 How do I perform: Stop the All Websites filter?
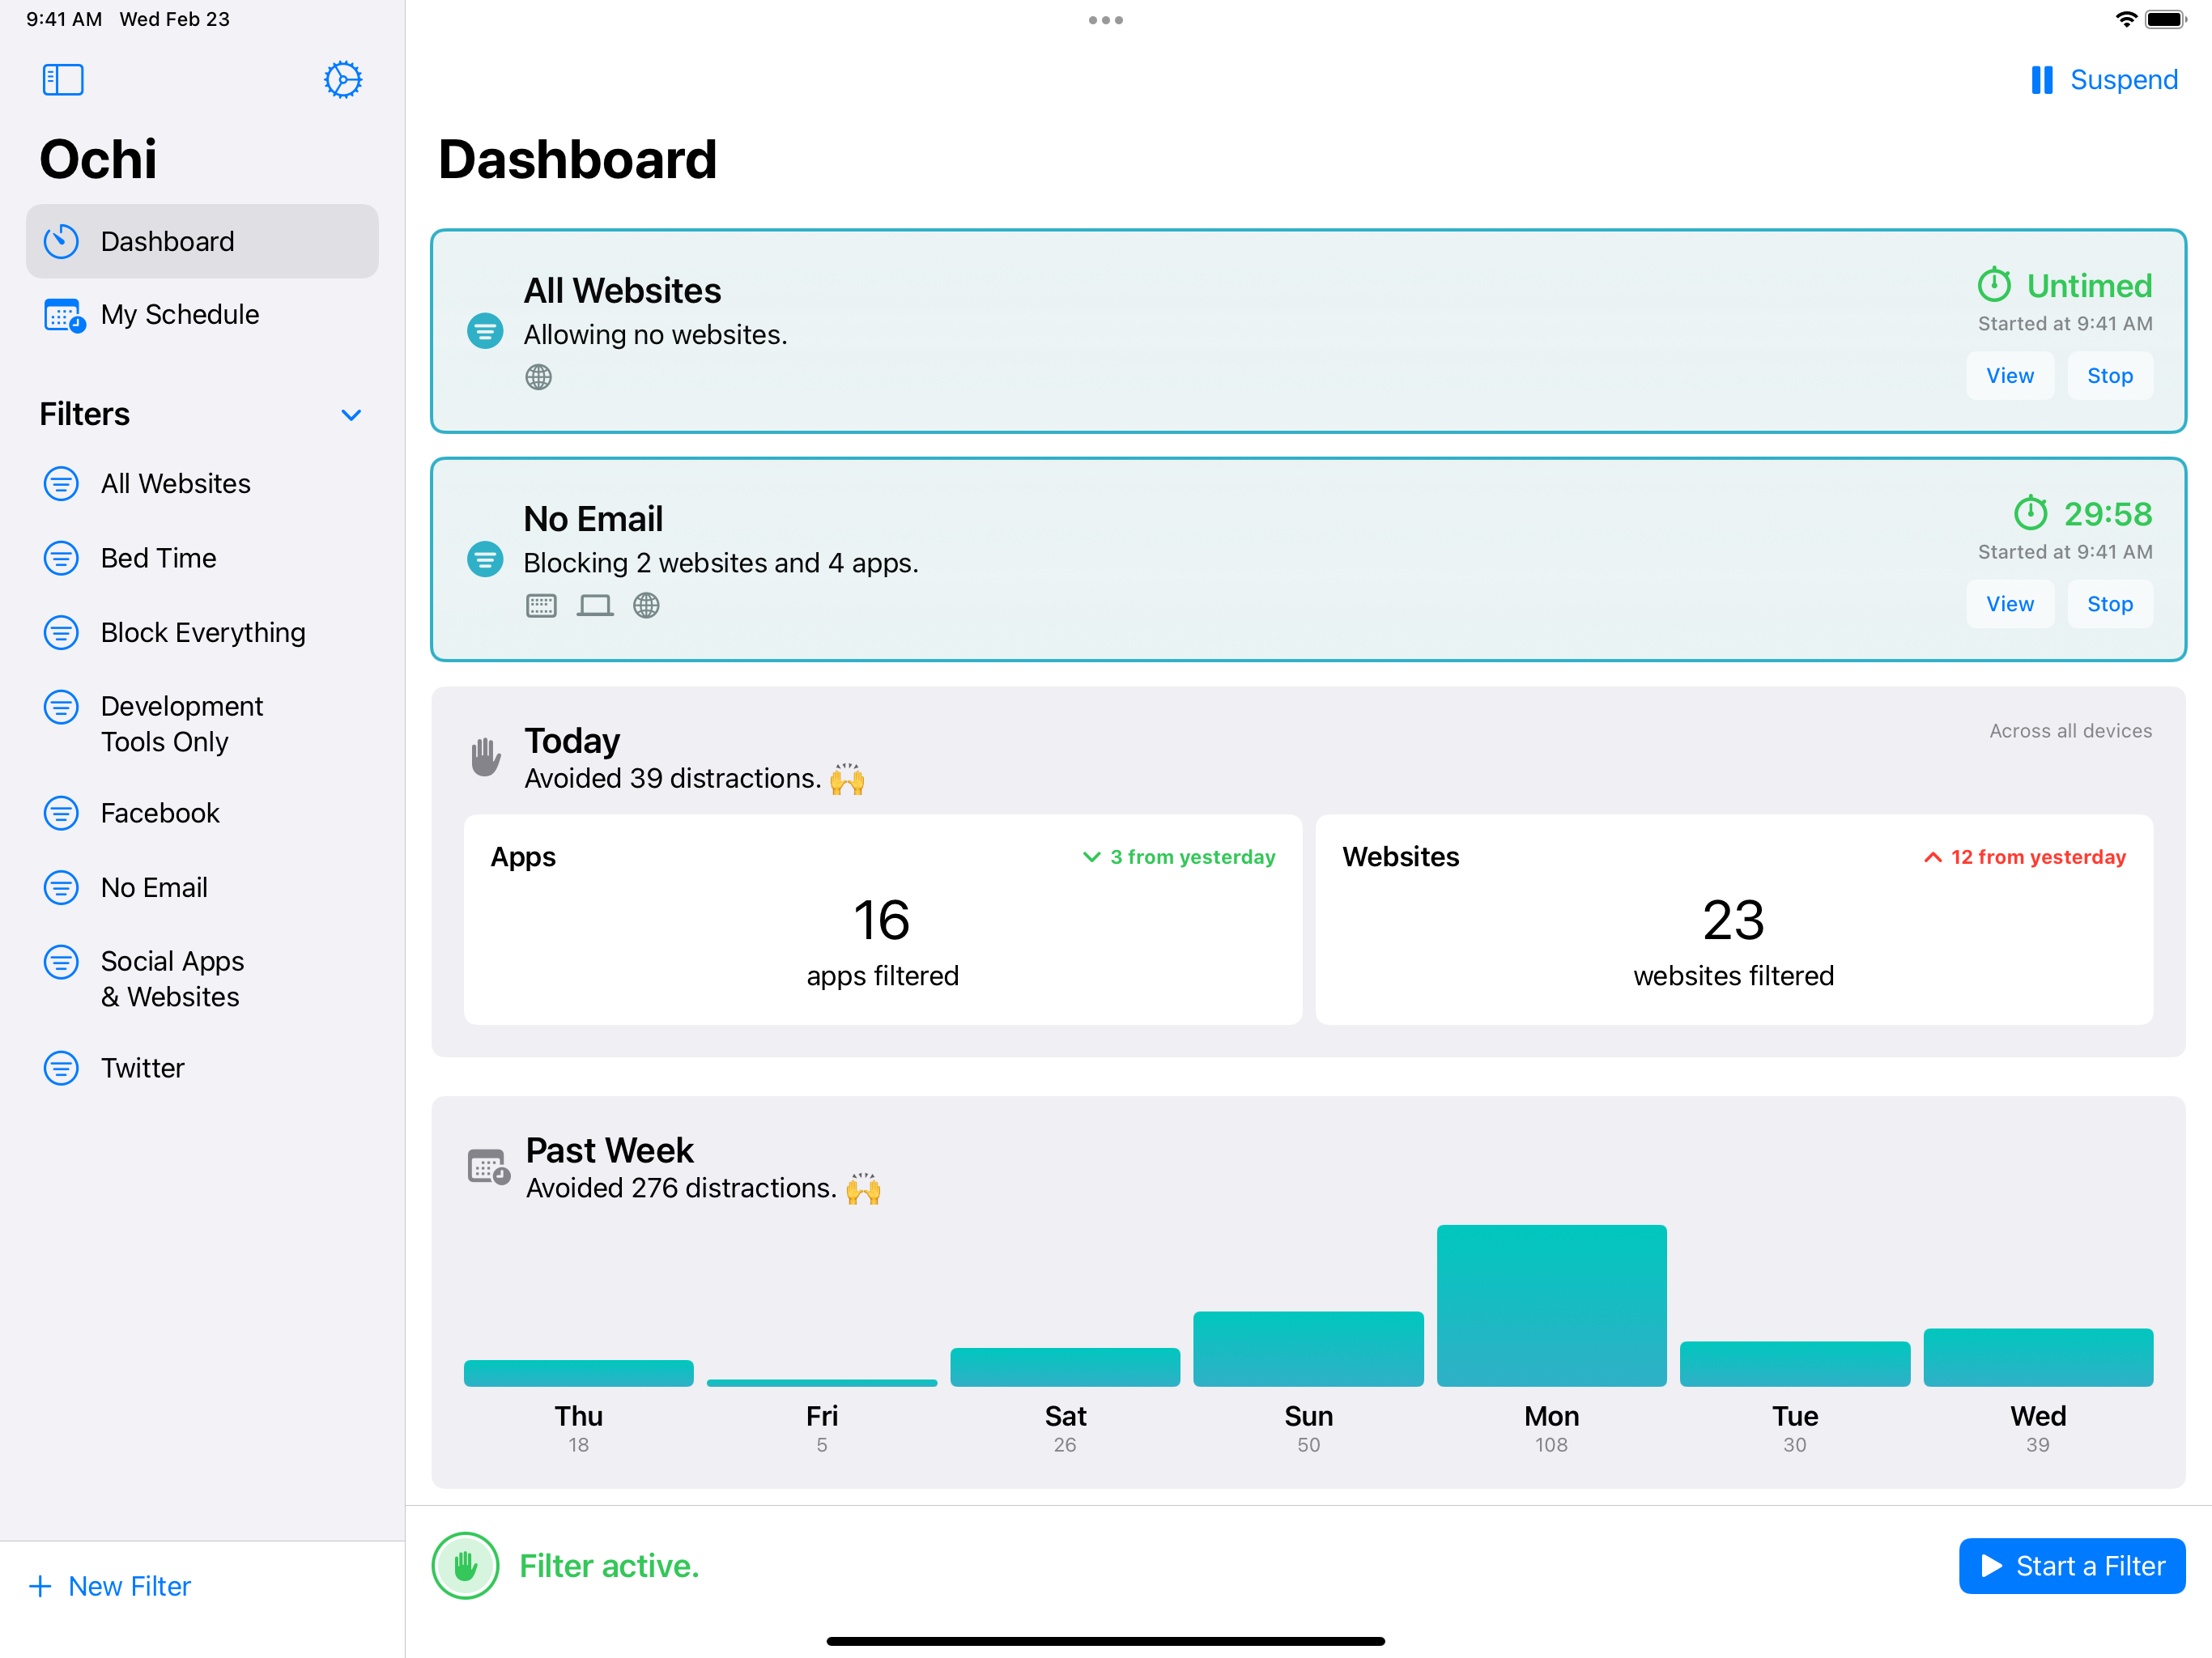click(2109, 376)
